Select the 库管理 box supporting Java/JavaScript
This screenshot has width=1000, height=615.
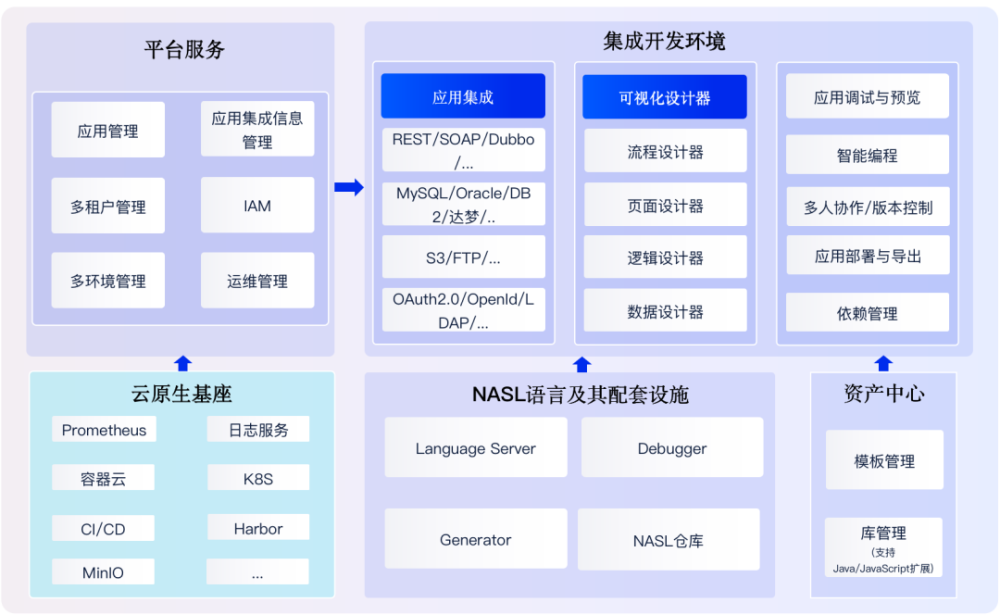[x=884, y=548]
